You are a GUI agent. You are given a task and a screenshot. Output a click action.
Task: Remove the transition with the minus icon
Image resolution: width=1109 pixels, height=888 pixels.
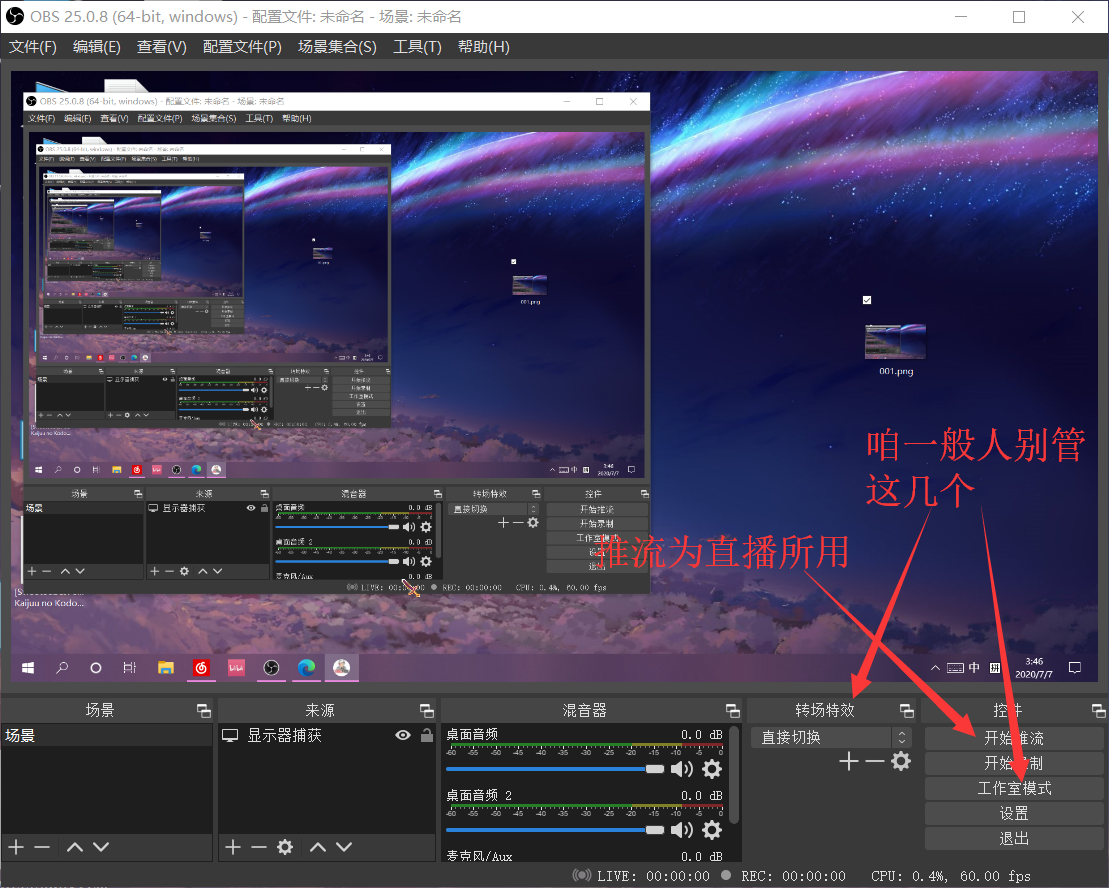tap(875, 761)
